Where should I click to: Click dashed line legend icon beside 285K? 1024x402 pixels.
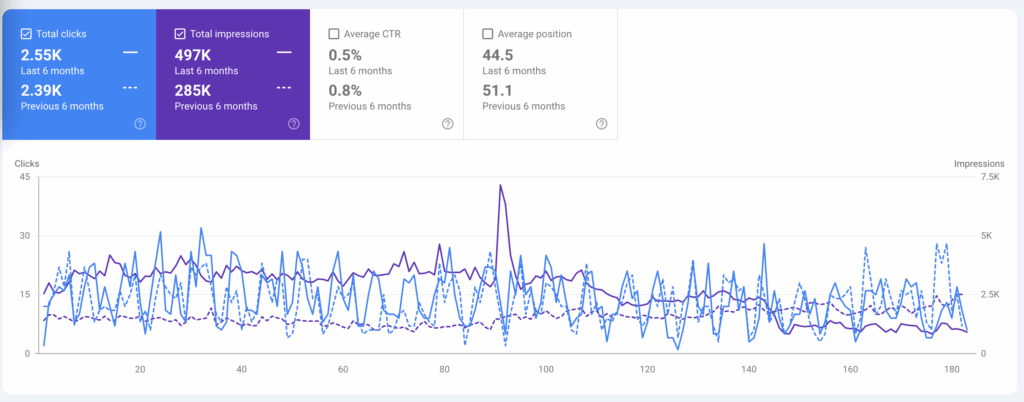click(284, 88)
